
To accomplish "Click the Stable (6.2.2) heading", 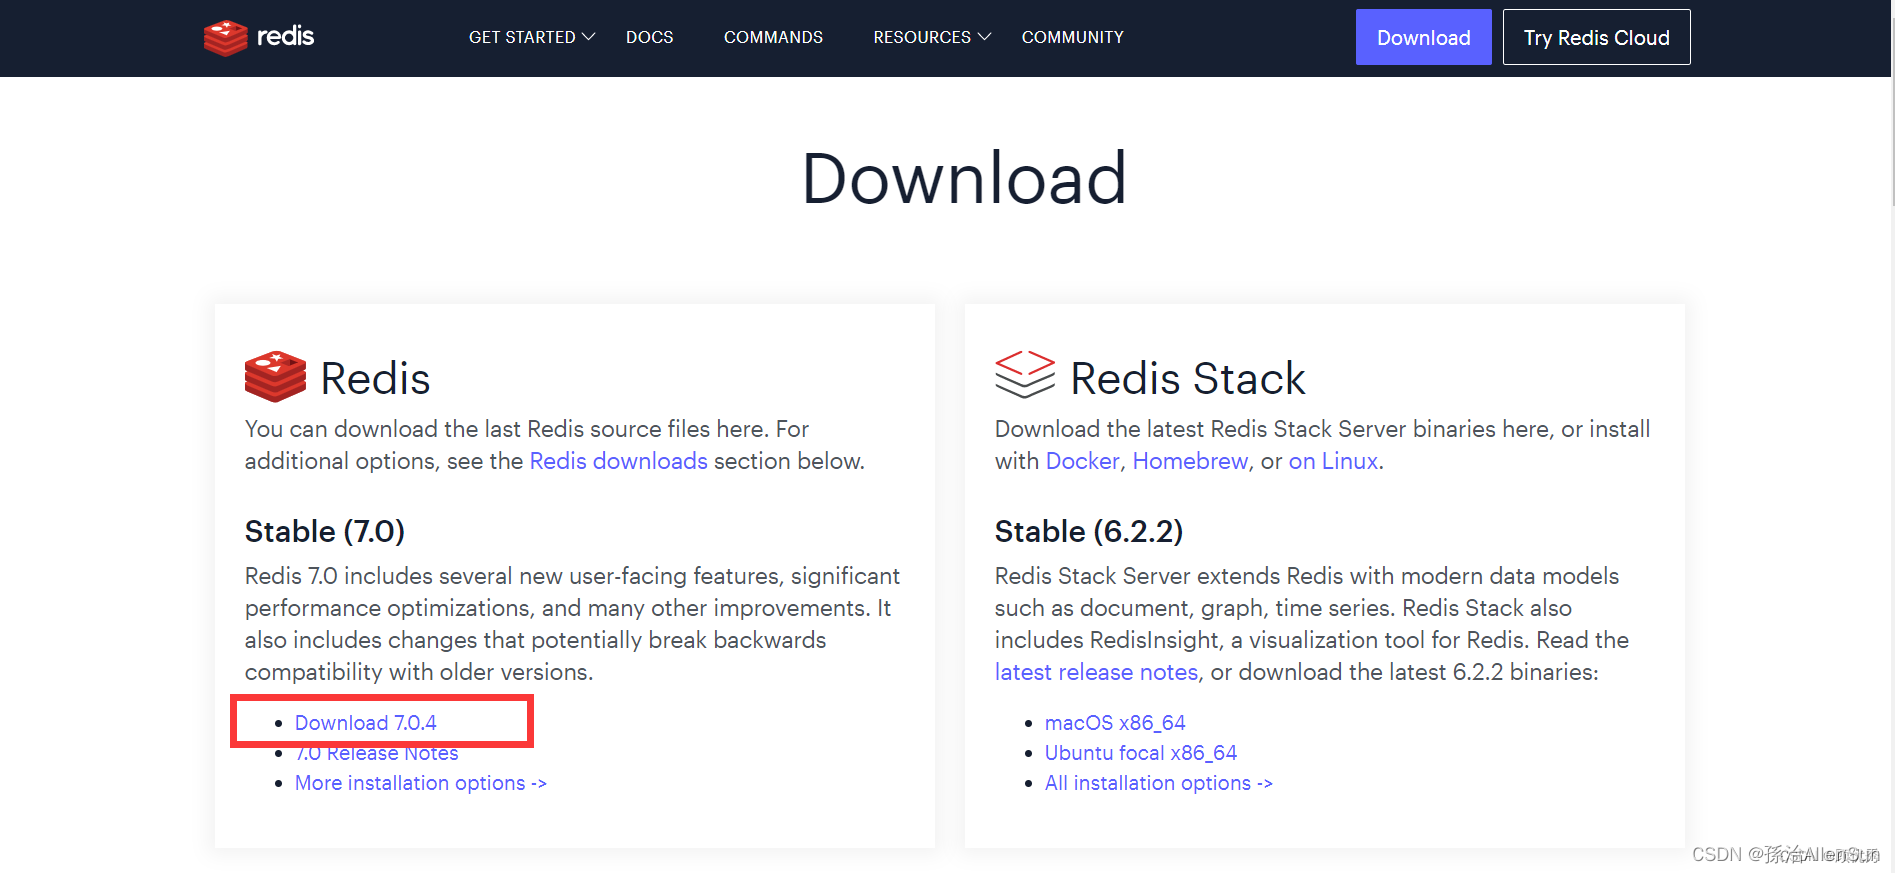I will [1089, 531].
